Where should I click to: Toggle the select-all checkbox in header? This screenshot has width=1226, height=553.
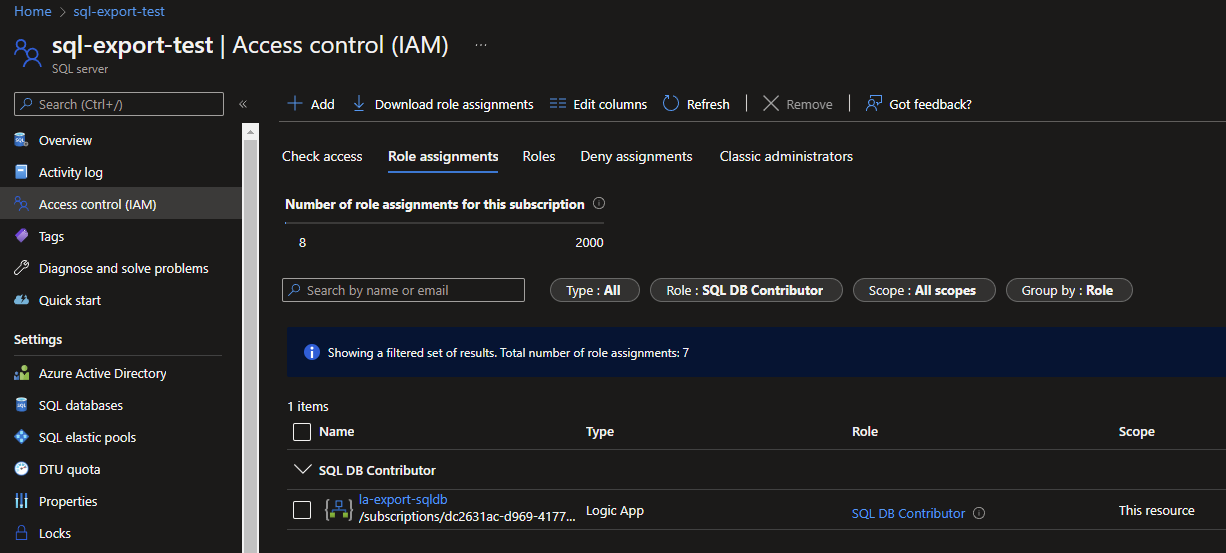(302, 432)
